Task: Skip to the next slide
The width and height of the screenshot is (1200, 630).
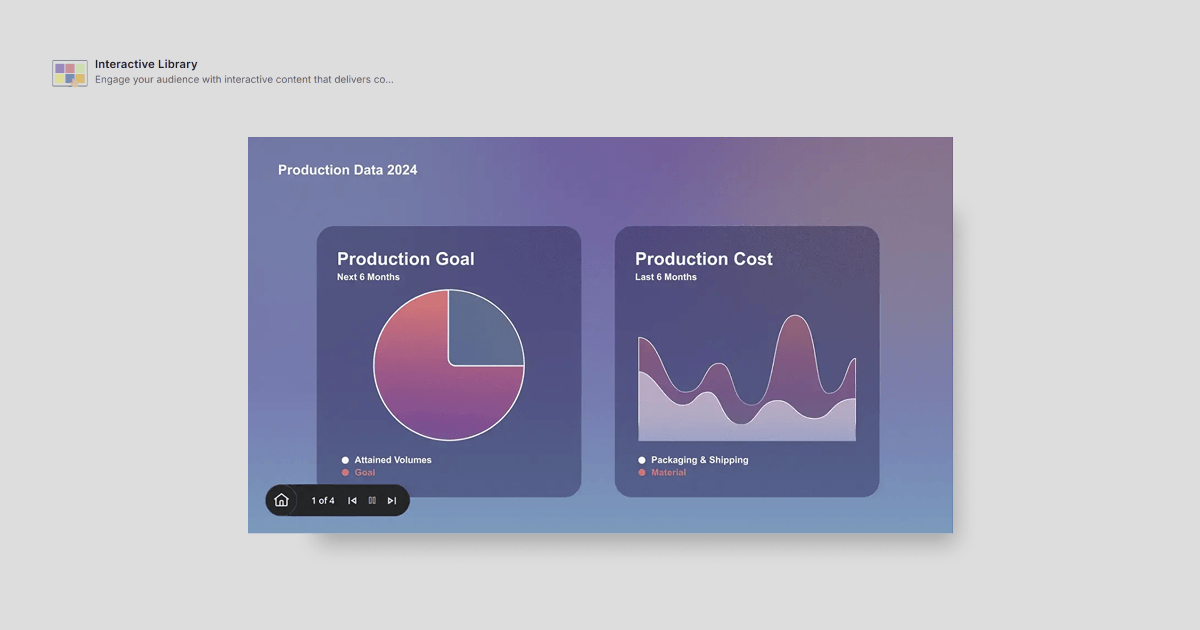Action: pos(392,500)
